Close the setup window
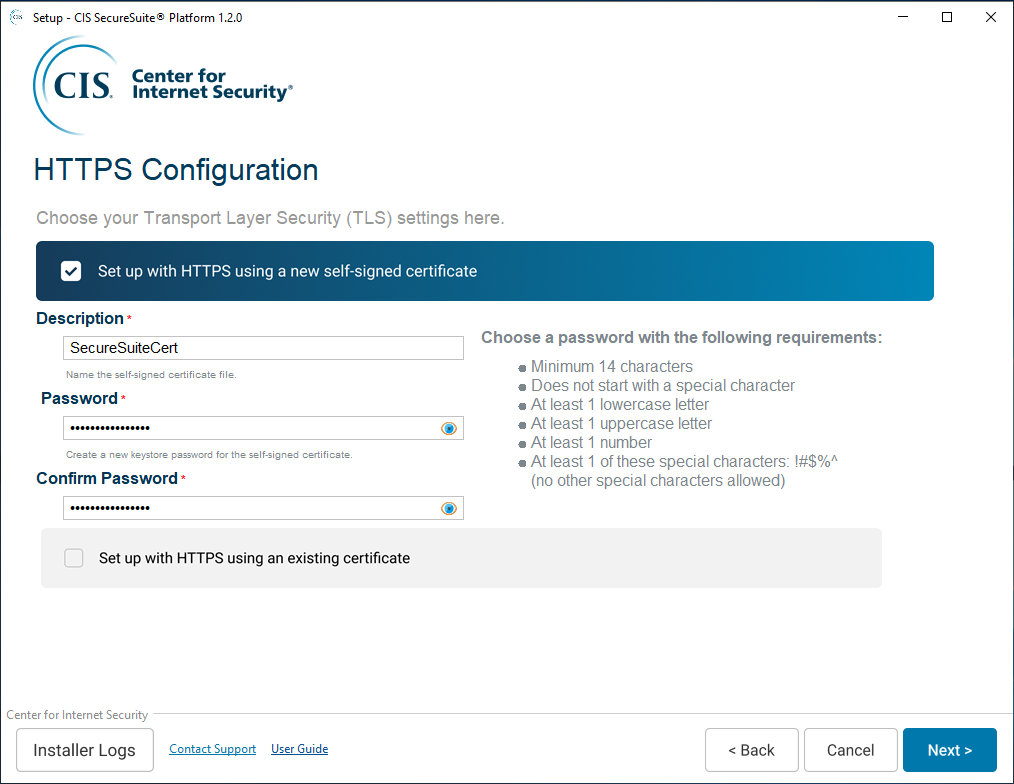The height and width of the screenshot is (784, 1014). coord(991,17)
